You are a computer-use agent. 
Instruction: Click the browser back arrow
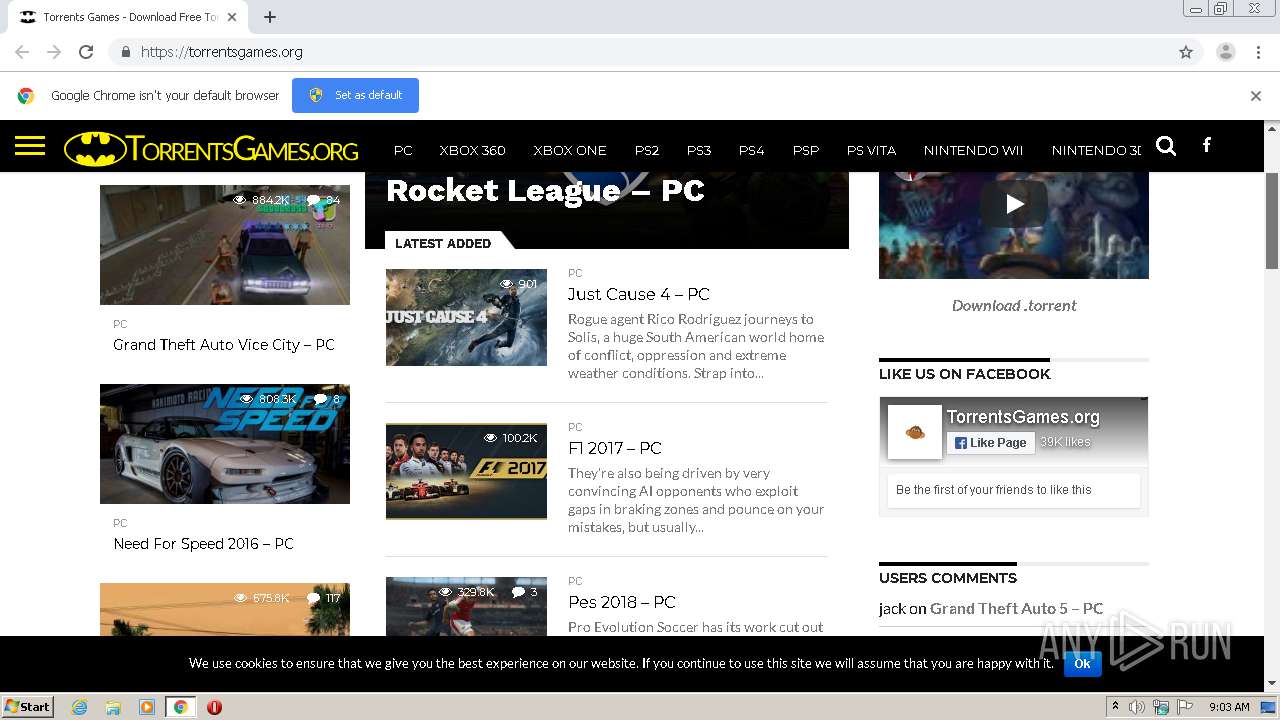22,52
